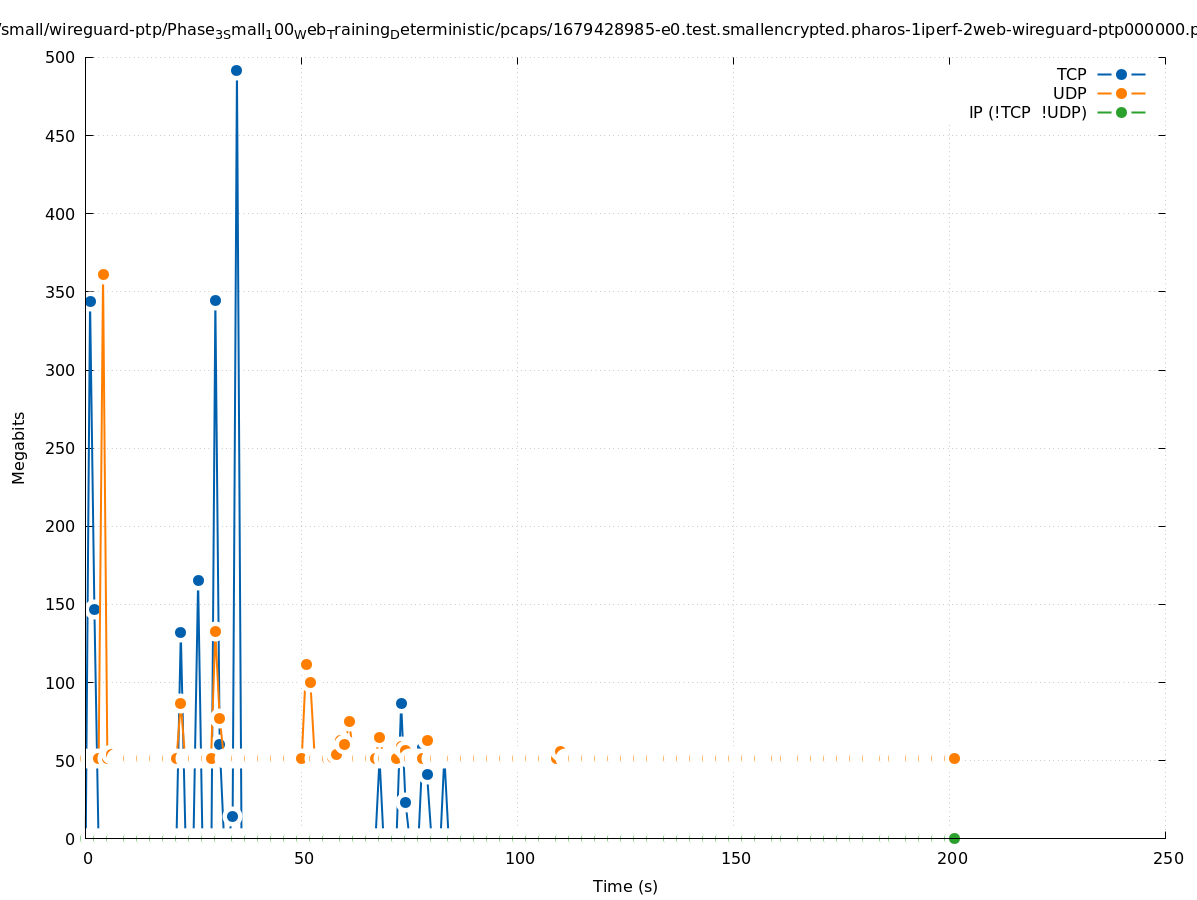
Task: Click the lowest TCP point near 35 seconds
Action: 232,816
